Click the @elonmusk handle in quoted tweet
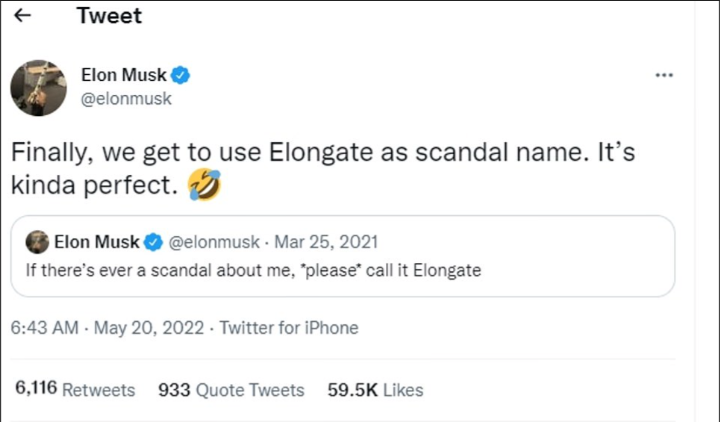 pos(214,242)
